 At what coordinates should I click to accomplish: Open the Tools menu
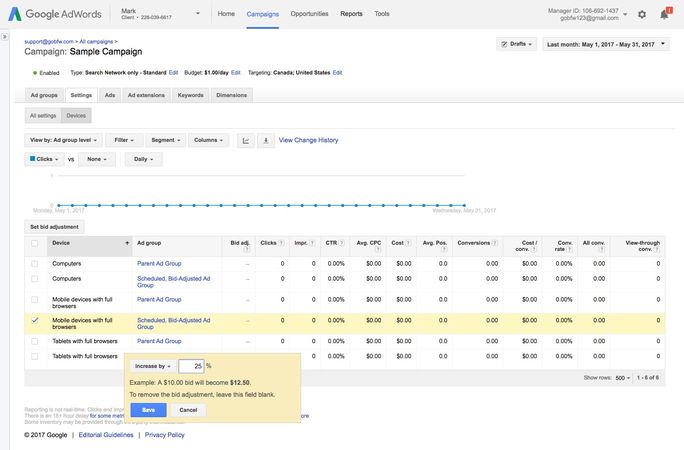click(x=382, y=14)
